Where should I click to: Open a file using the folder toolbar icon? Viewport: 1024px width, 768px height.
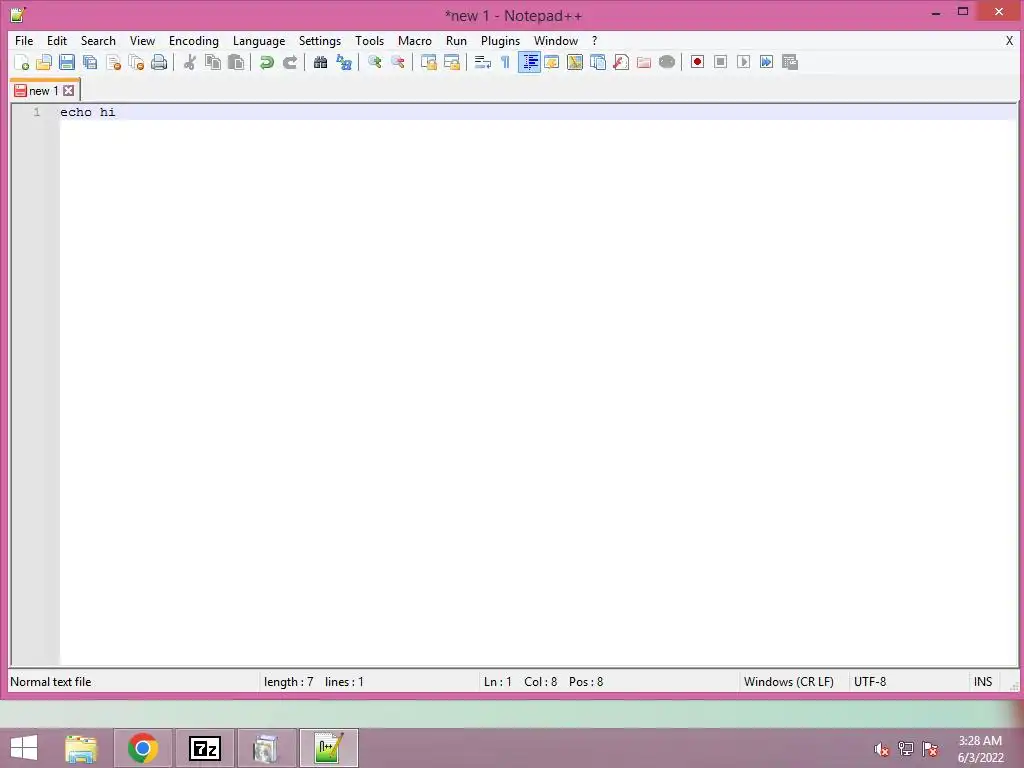click(x=44, y=62)
